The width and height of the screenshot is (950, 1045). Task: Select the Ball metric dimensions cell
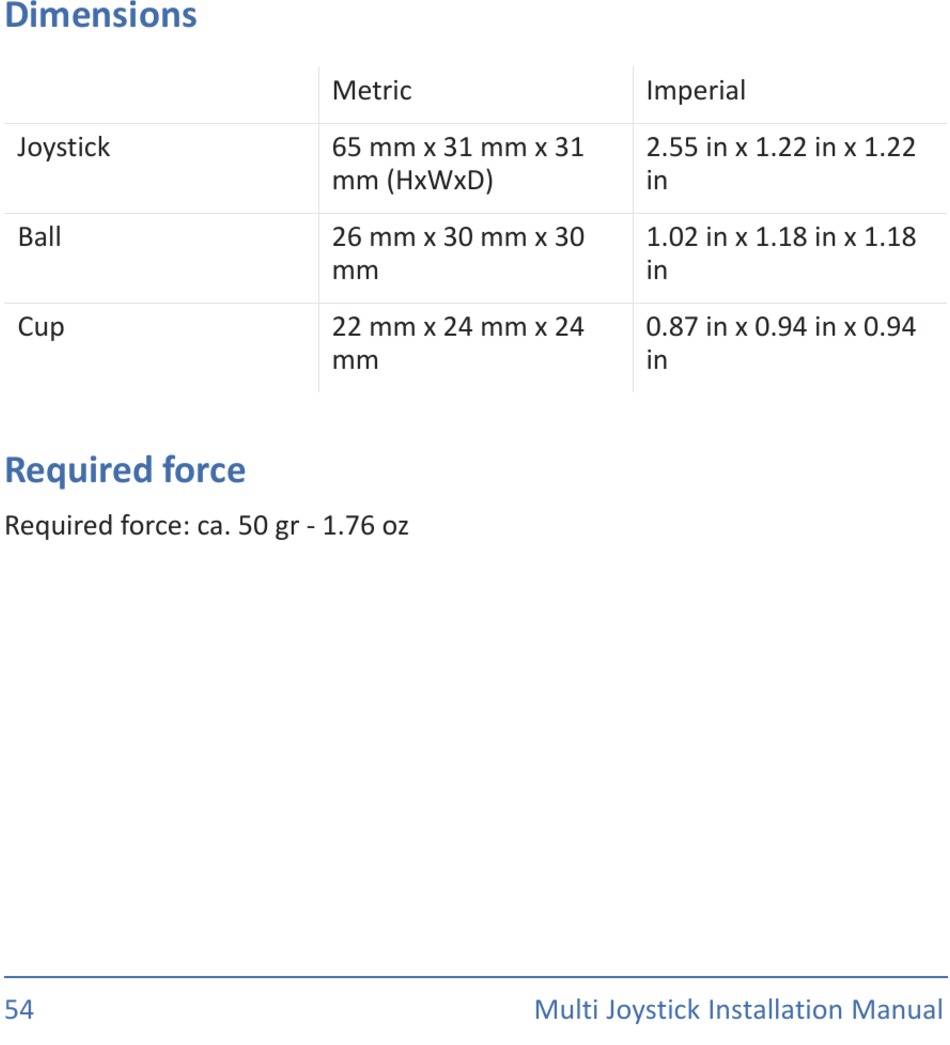coord(457,254)
